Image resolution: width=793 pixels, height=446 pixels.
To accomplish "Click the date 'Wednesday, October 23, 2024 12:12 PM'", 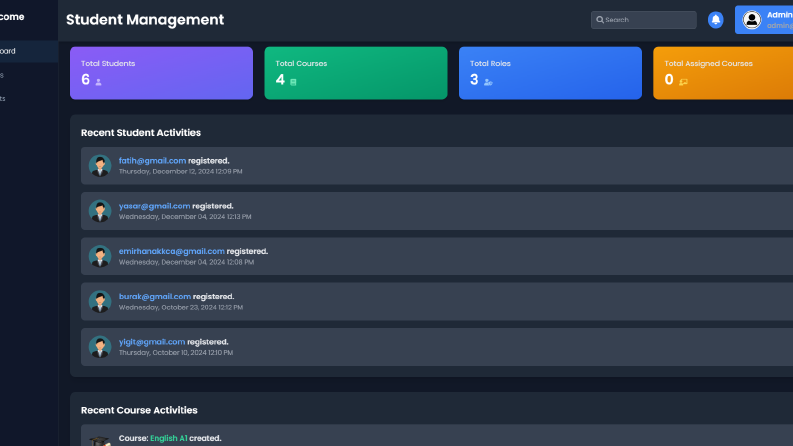I will pyautogui.click(x=181, y=307).
